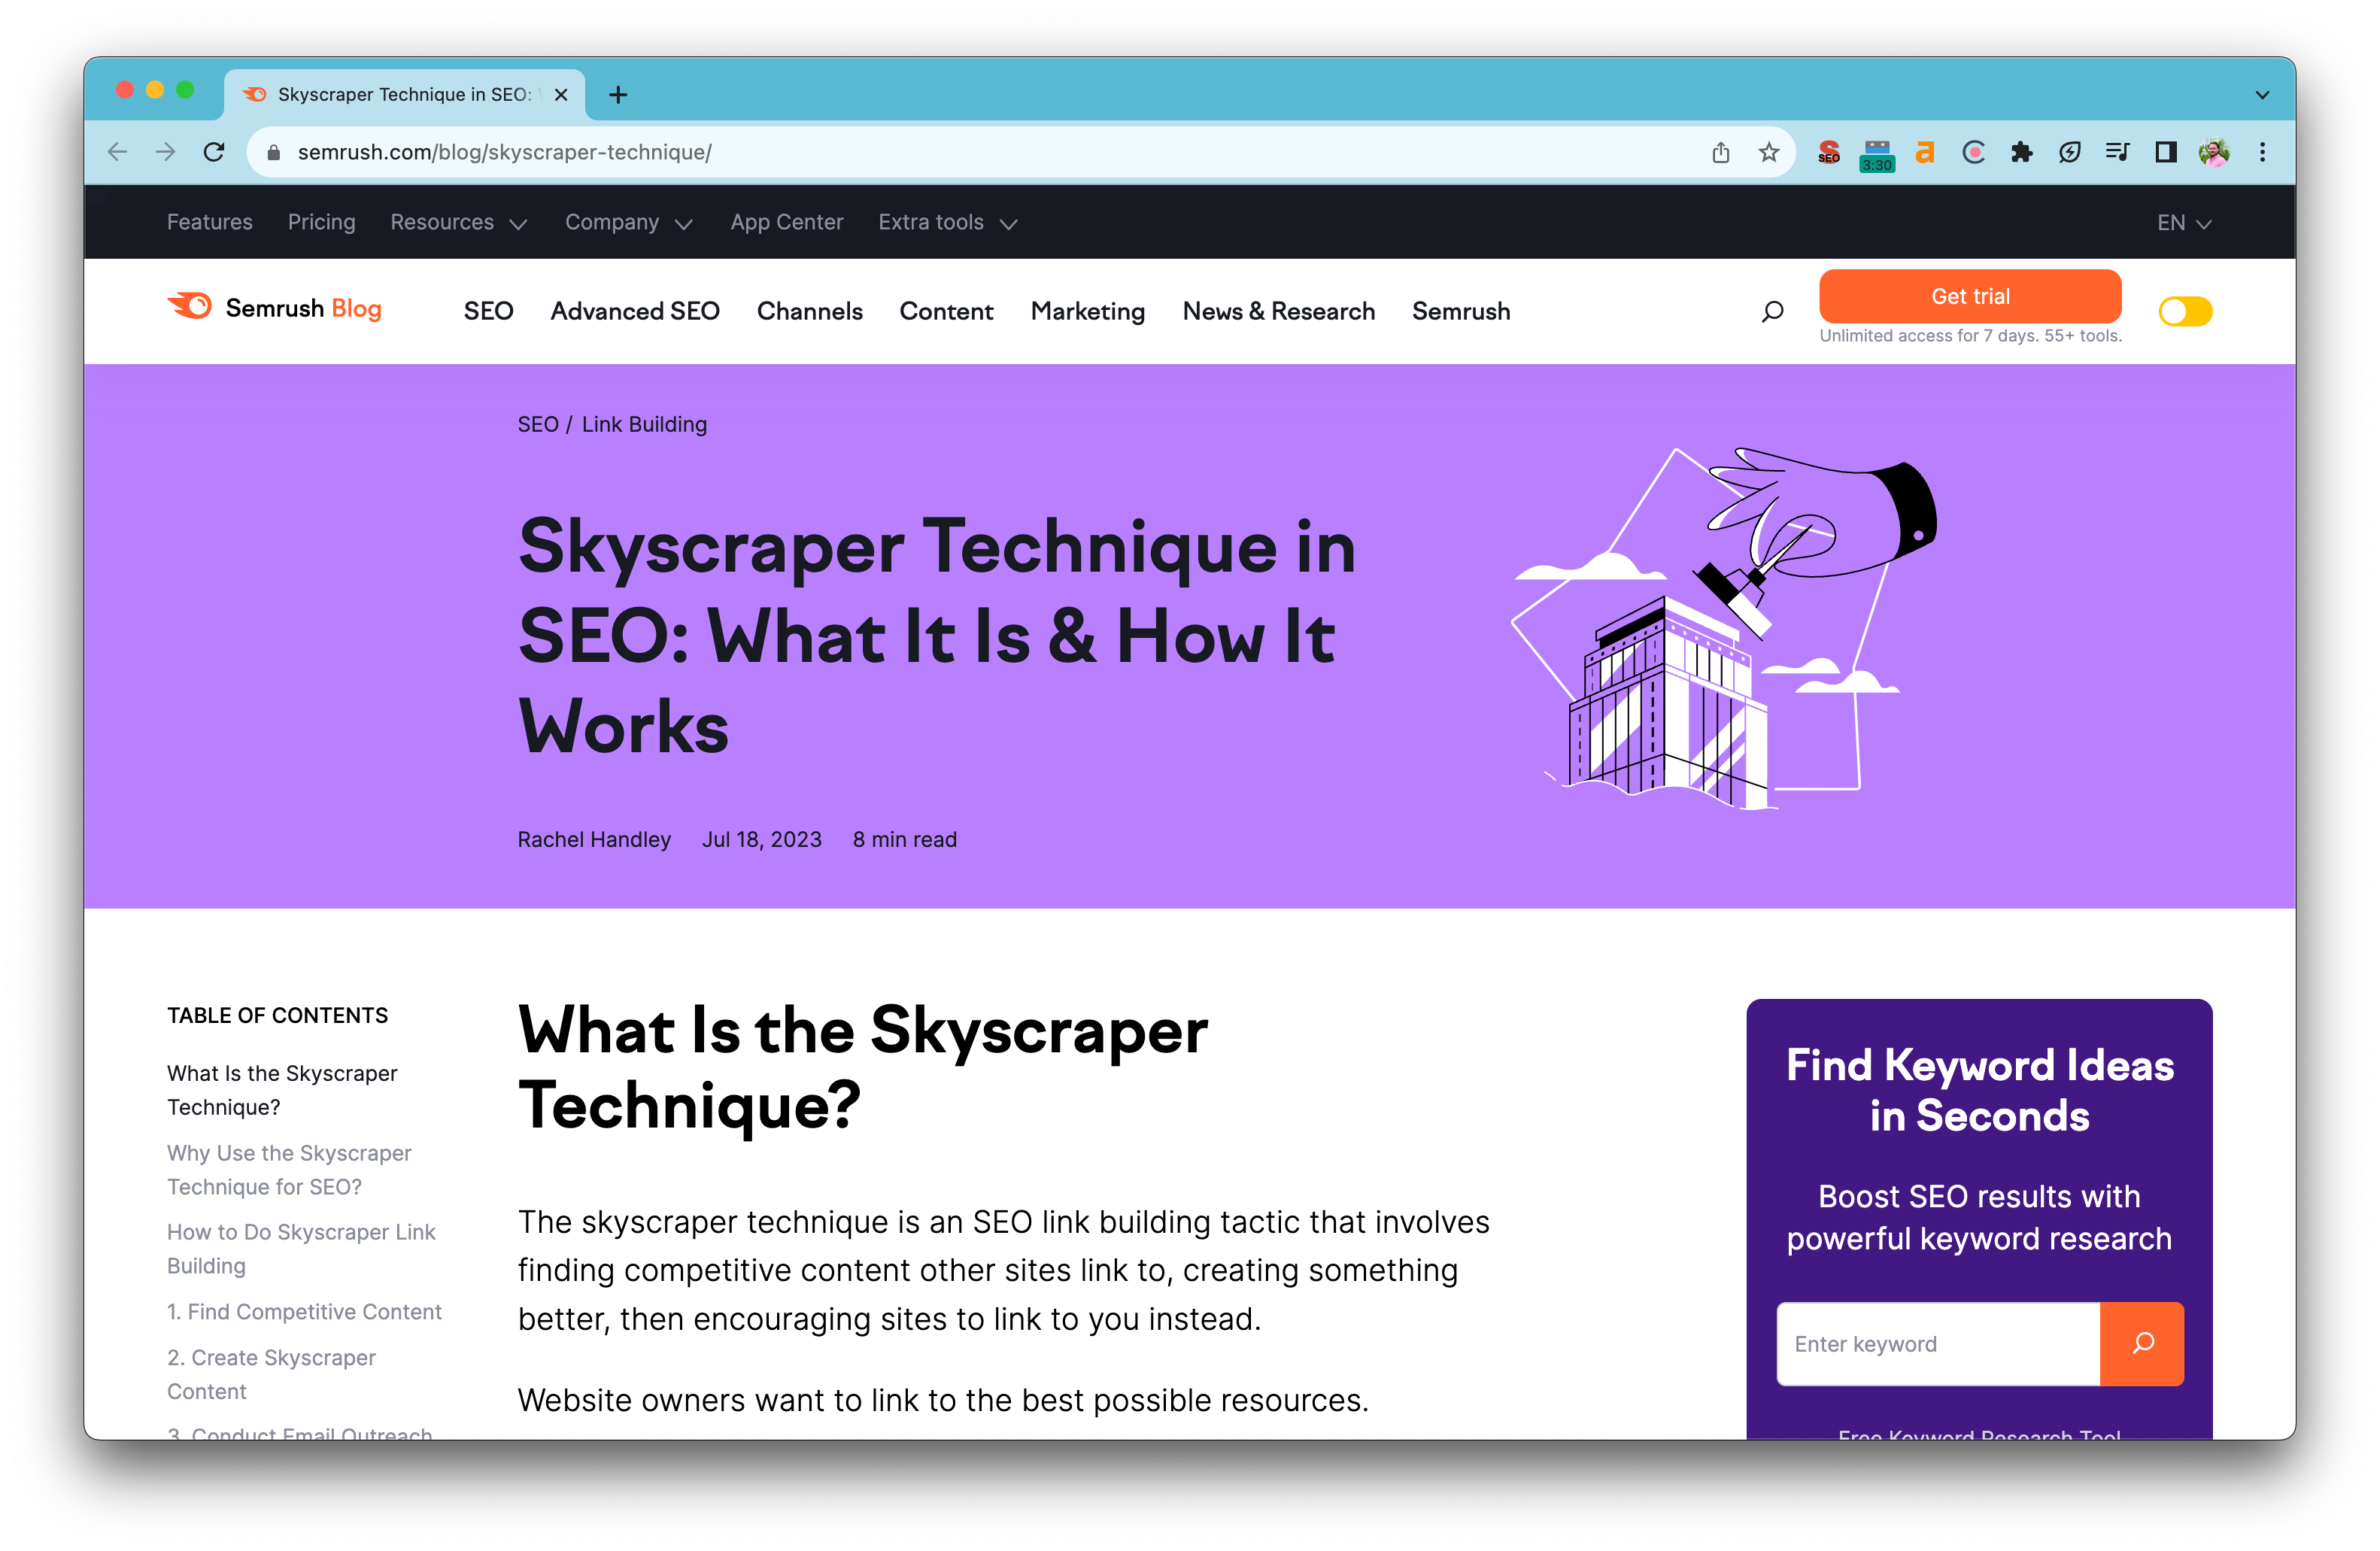Select the Content navigation tab
The image size is (2380, 1551).
(946, 312)
